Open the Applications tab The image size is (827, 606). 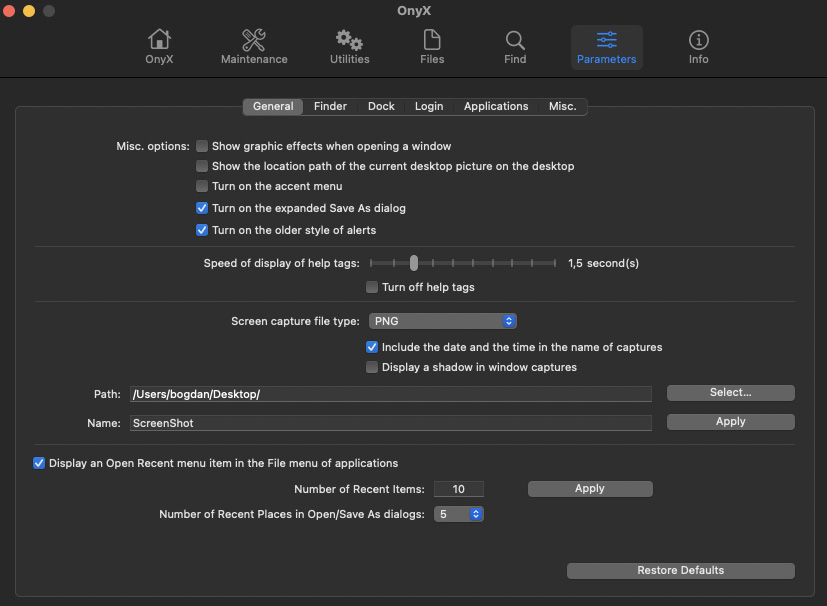click(496, 106)
